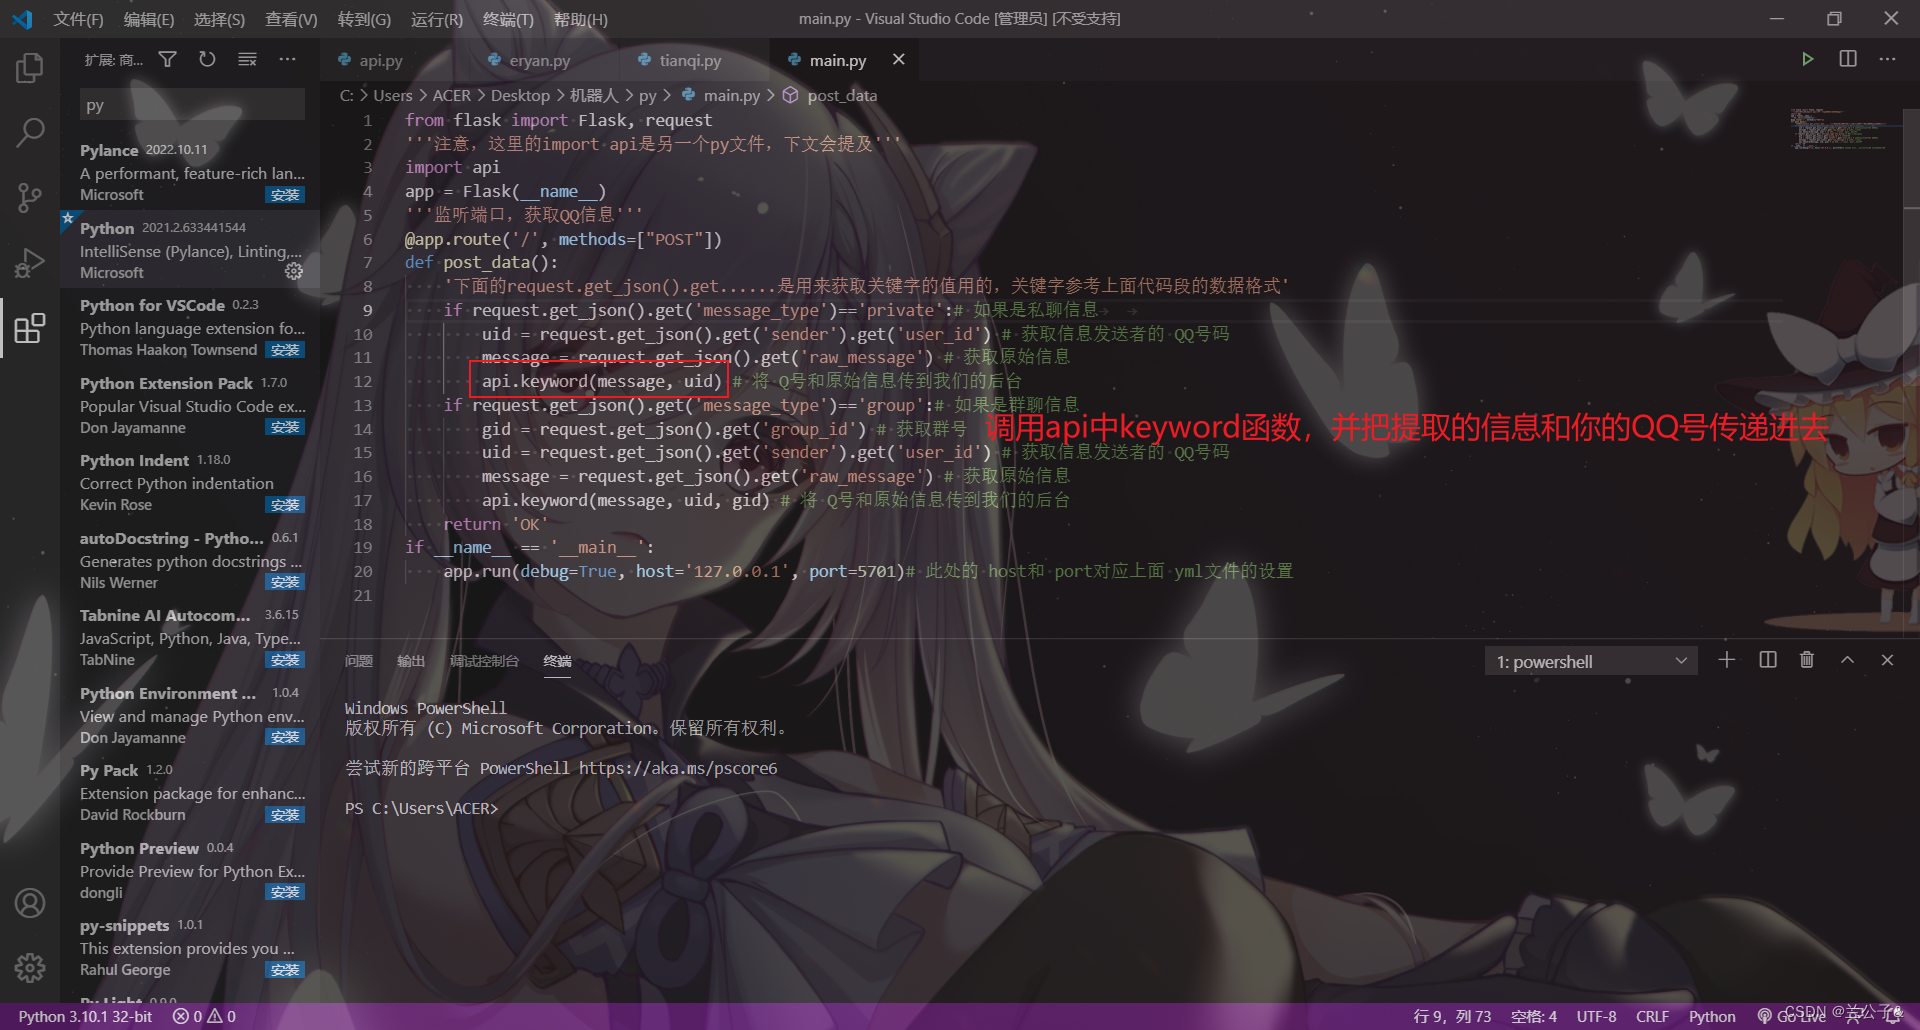Install the Python for VSCode extension

click(285, 350)
